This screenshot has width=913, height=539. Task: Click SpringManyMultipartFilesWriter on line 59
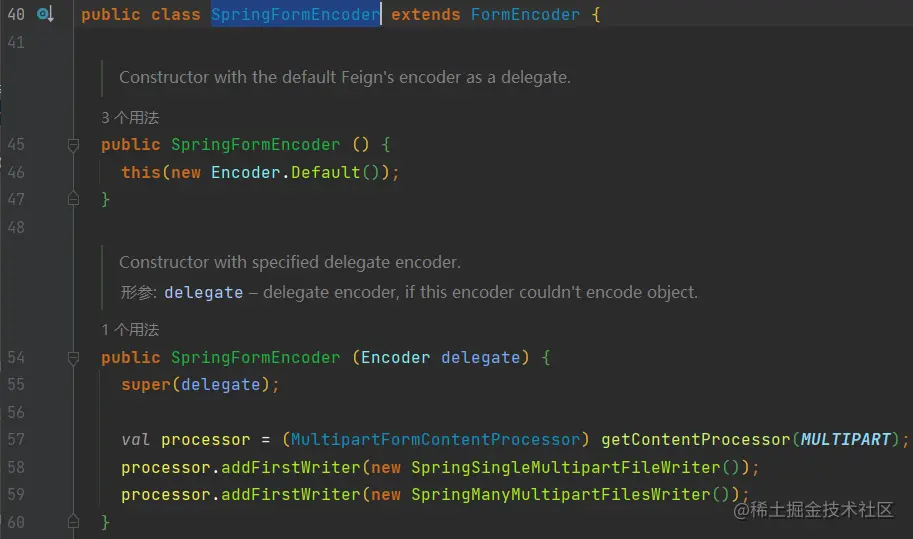point(561,495)
